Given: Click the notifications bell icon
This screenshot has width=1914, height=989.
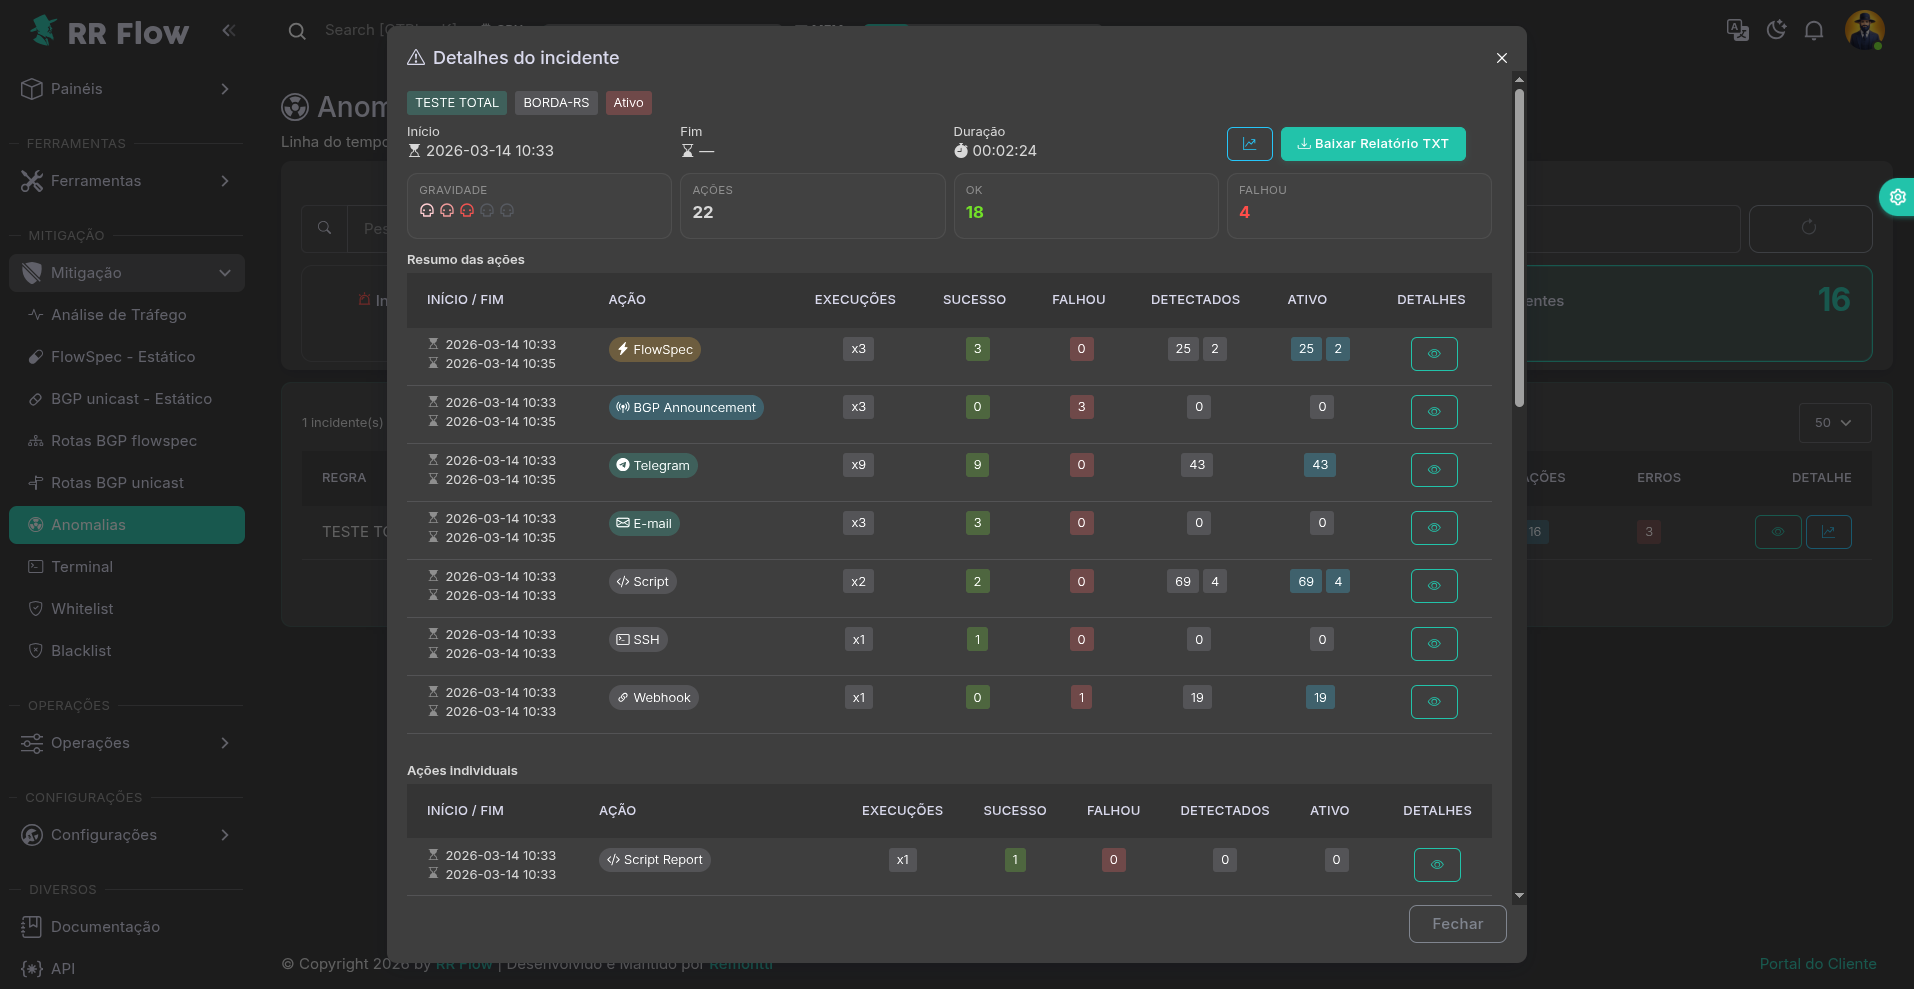Looking at the screenshot, I should pos(1813,30).
